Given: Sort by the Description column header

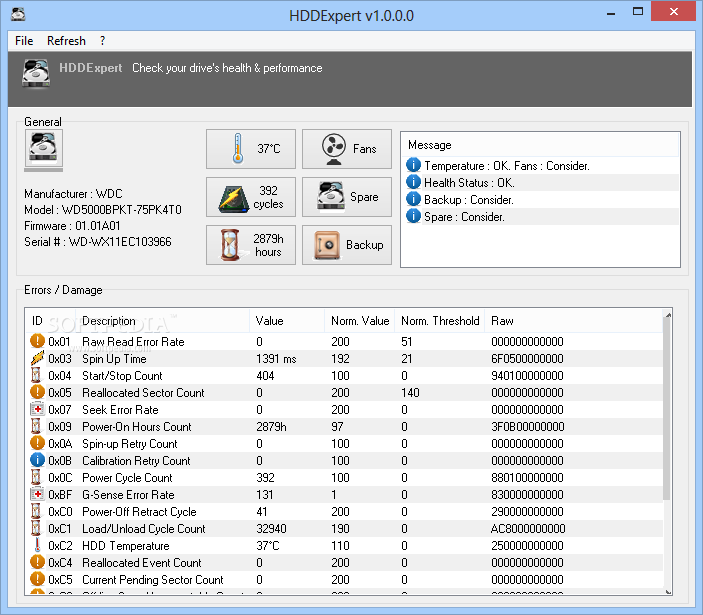Looking at the screenshot, I should tap(108, 321).
